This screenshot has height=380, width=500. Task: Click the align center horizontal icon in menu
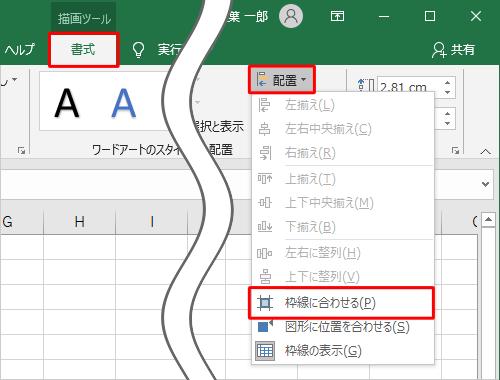click(x=265, y=129)
